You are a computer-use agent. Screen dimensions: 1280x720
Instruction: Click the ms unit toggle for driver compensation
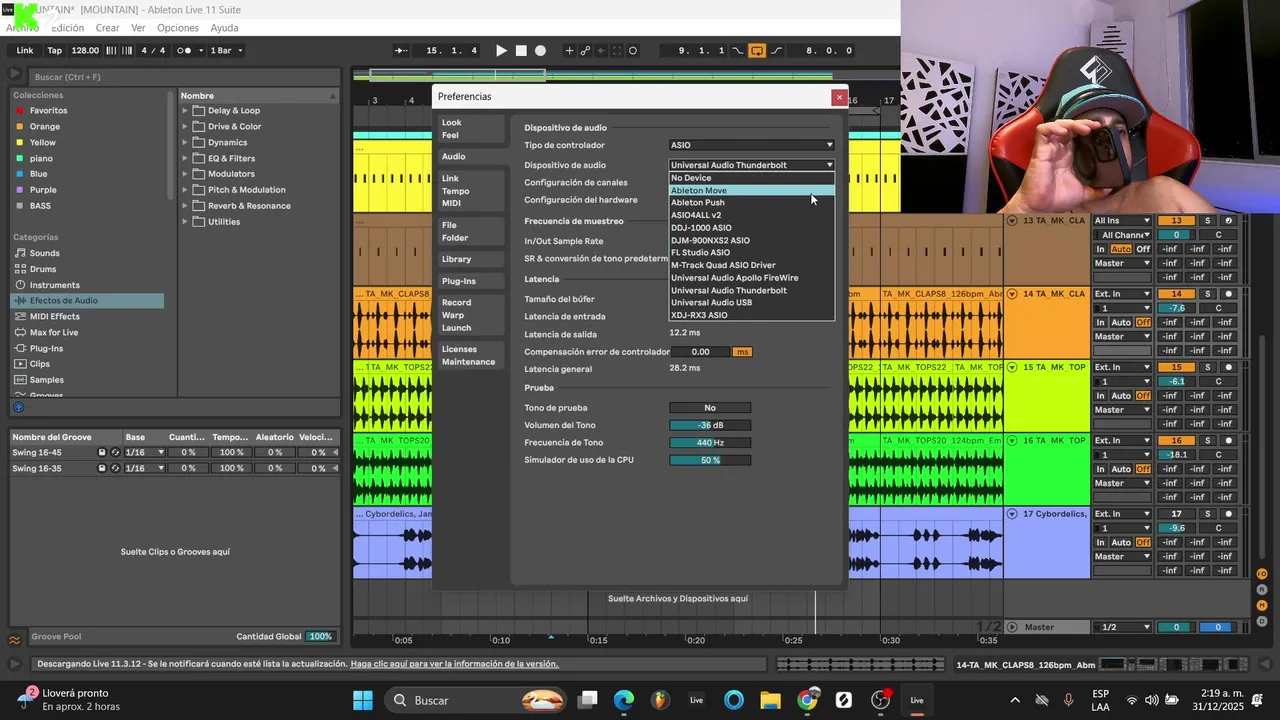point(742,352)
